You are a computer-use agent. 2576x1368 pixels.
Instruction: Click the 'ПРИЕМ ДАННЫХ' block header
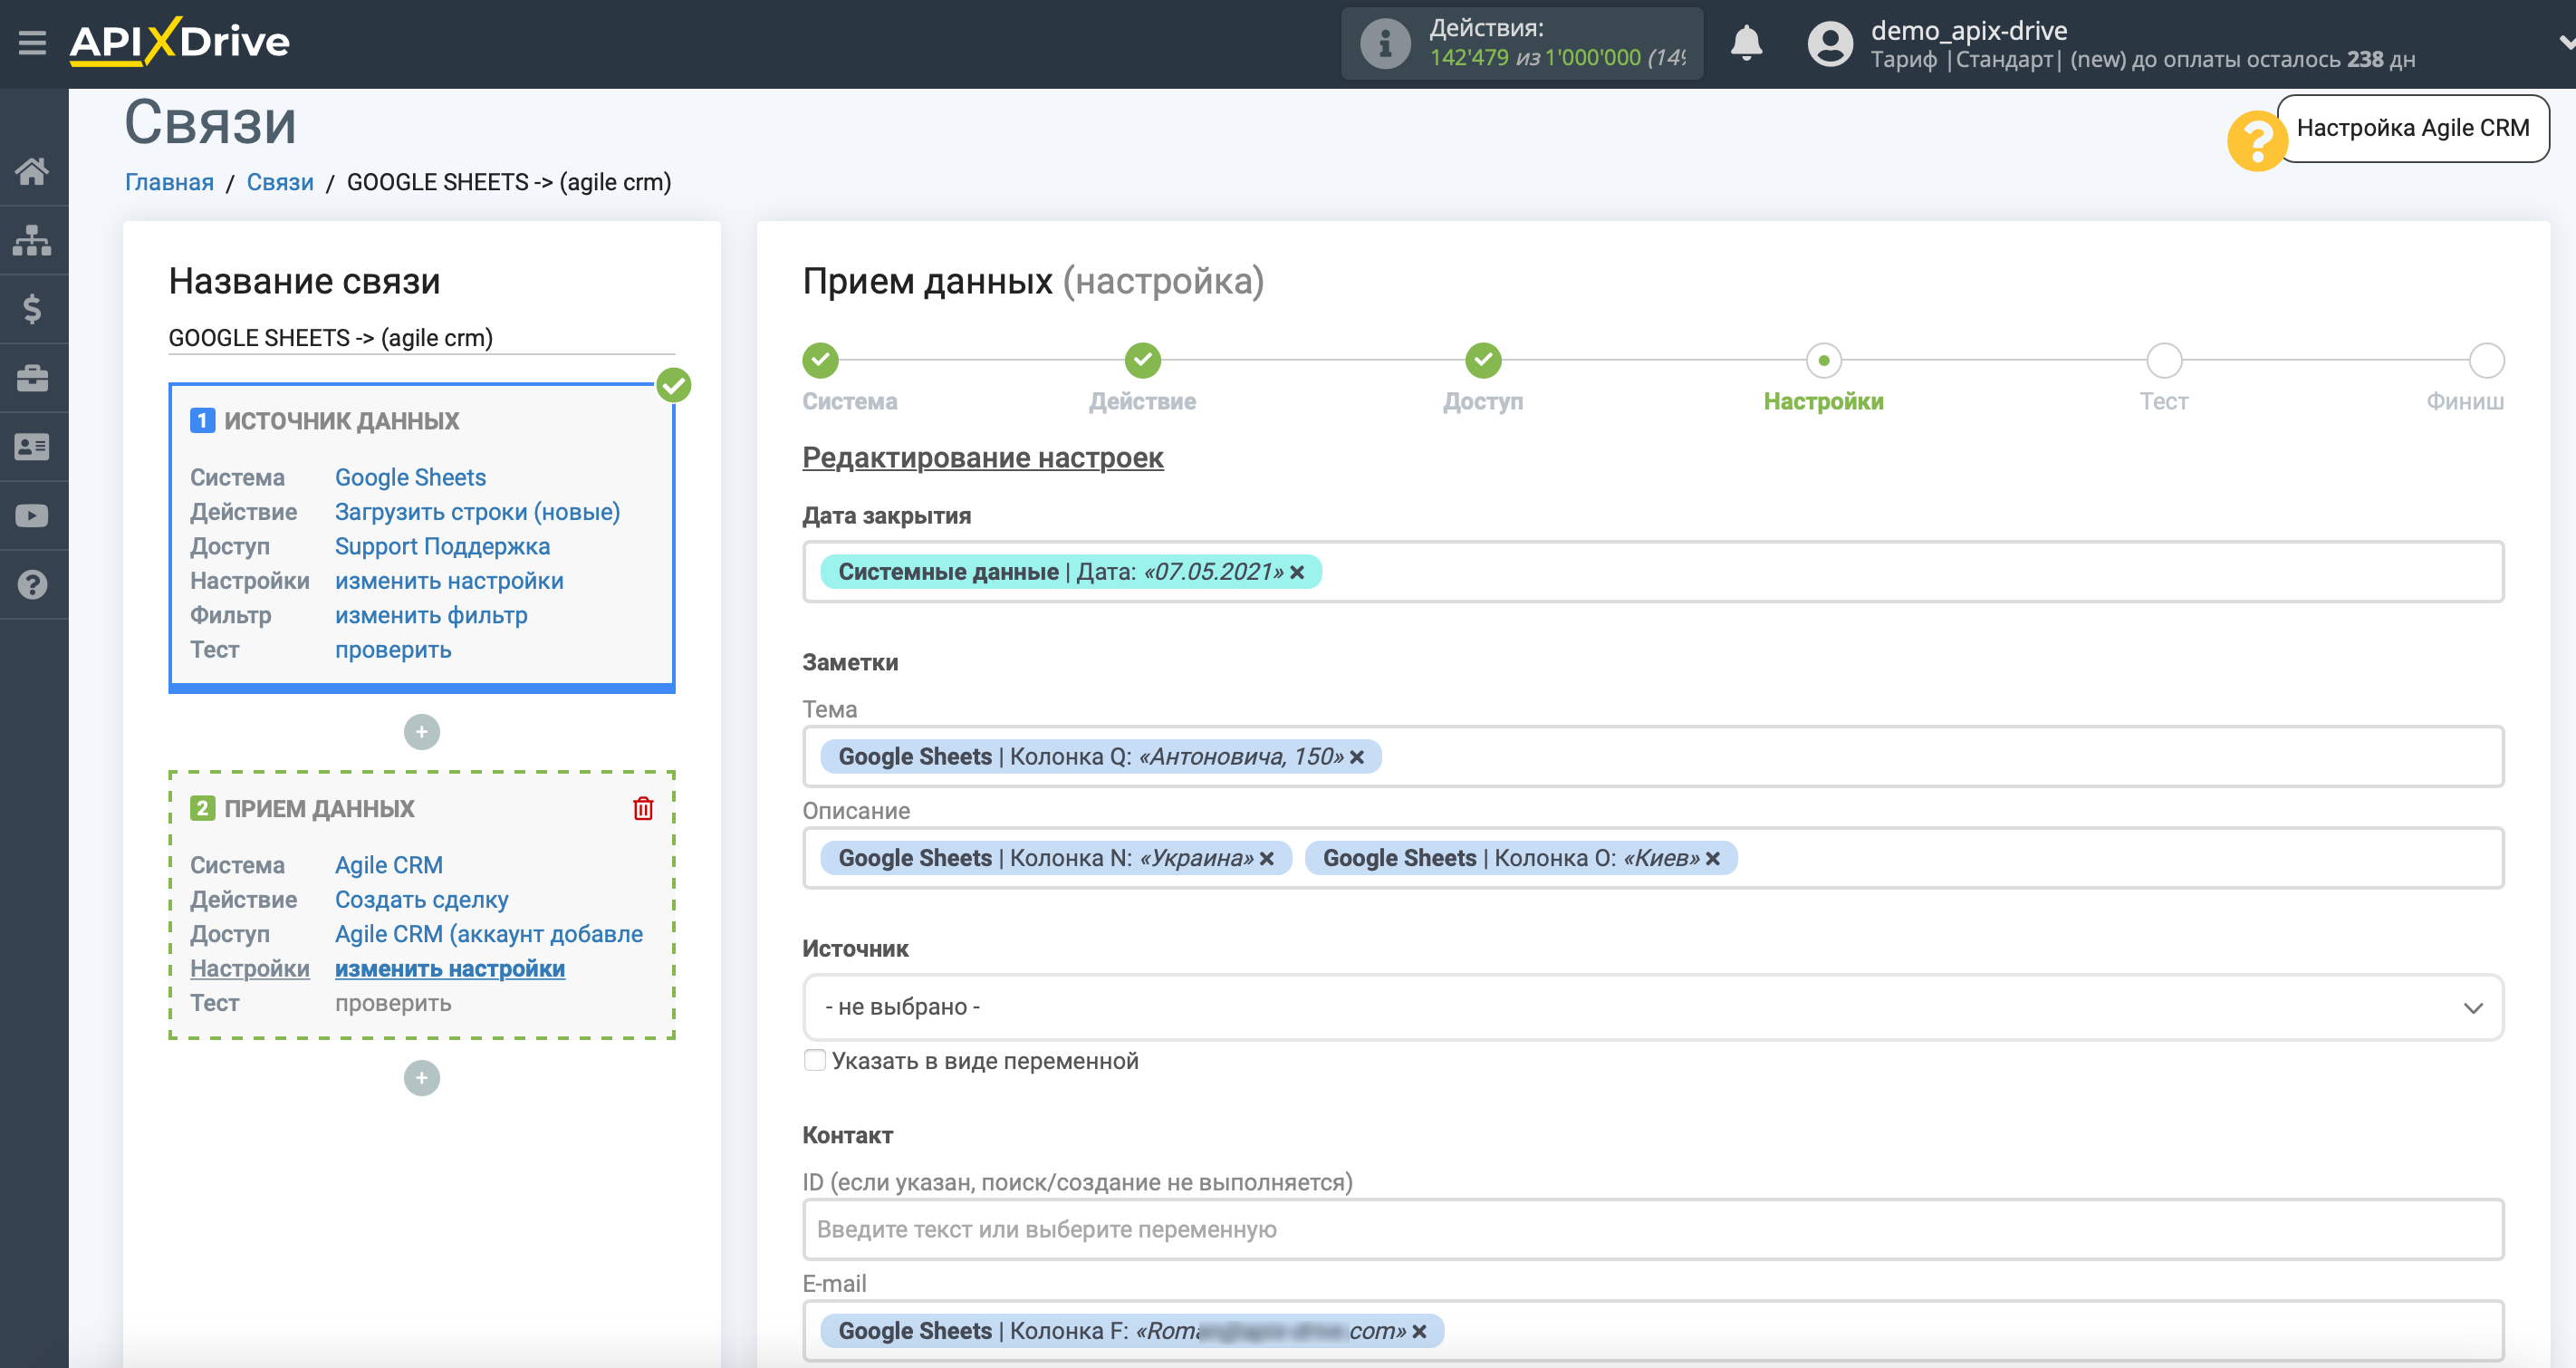[x=319, y=809]
